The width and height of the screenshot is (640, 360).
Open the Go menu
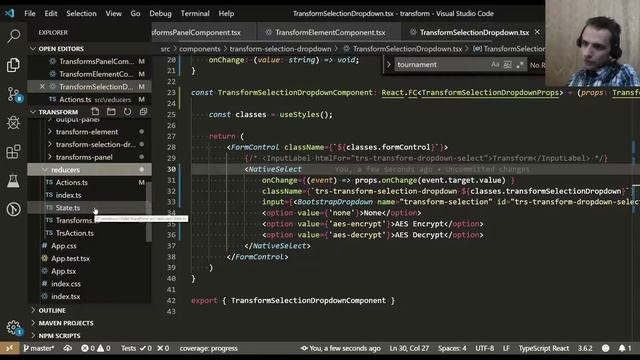click(135, 13)
